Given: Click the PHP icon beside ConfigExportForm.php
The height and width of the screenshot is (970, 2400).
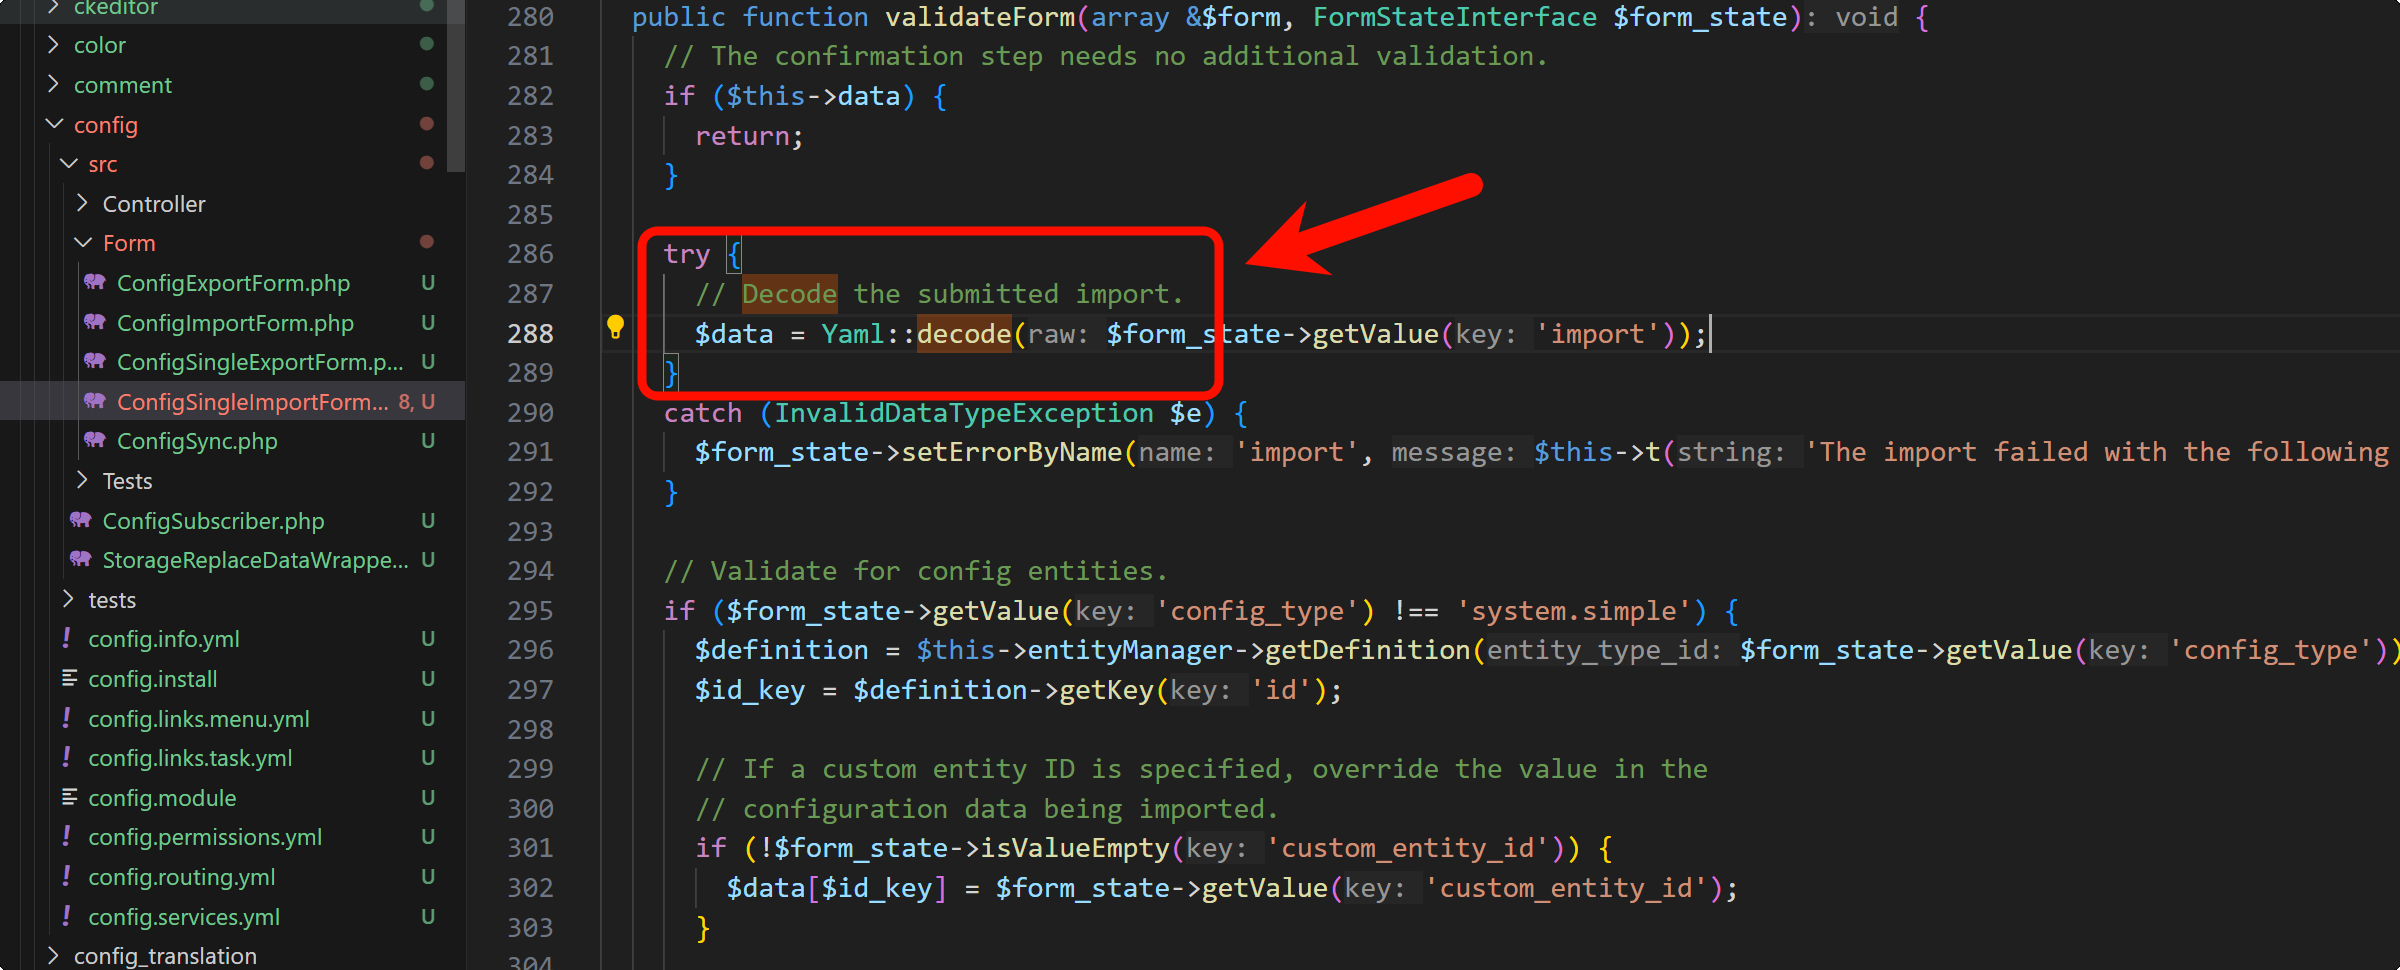Looking at the screenshot, I should pyautogui.click(x=95, y=283).
